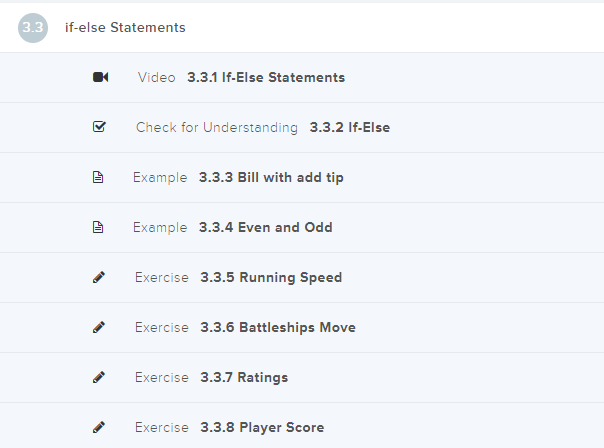Click the "Video" type label in first row
Screen dimensions: 604x448
pos(157,78)
